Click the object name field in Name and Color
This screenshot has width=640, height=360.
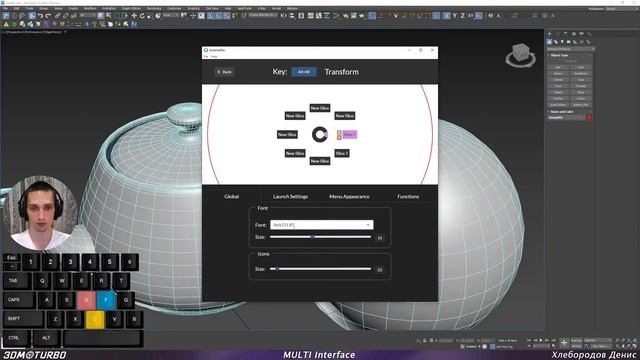coord(567,117)
